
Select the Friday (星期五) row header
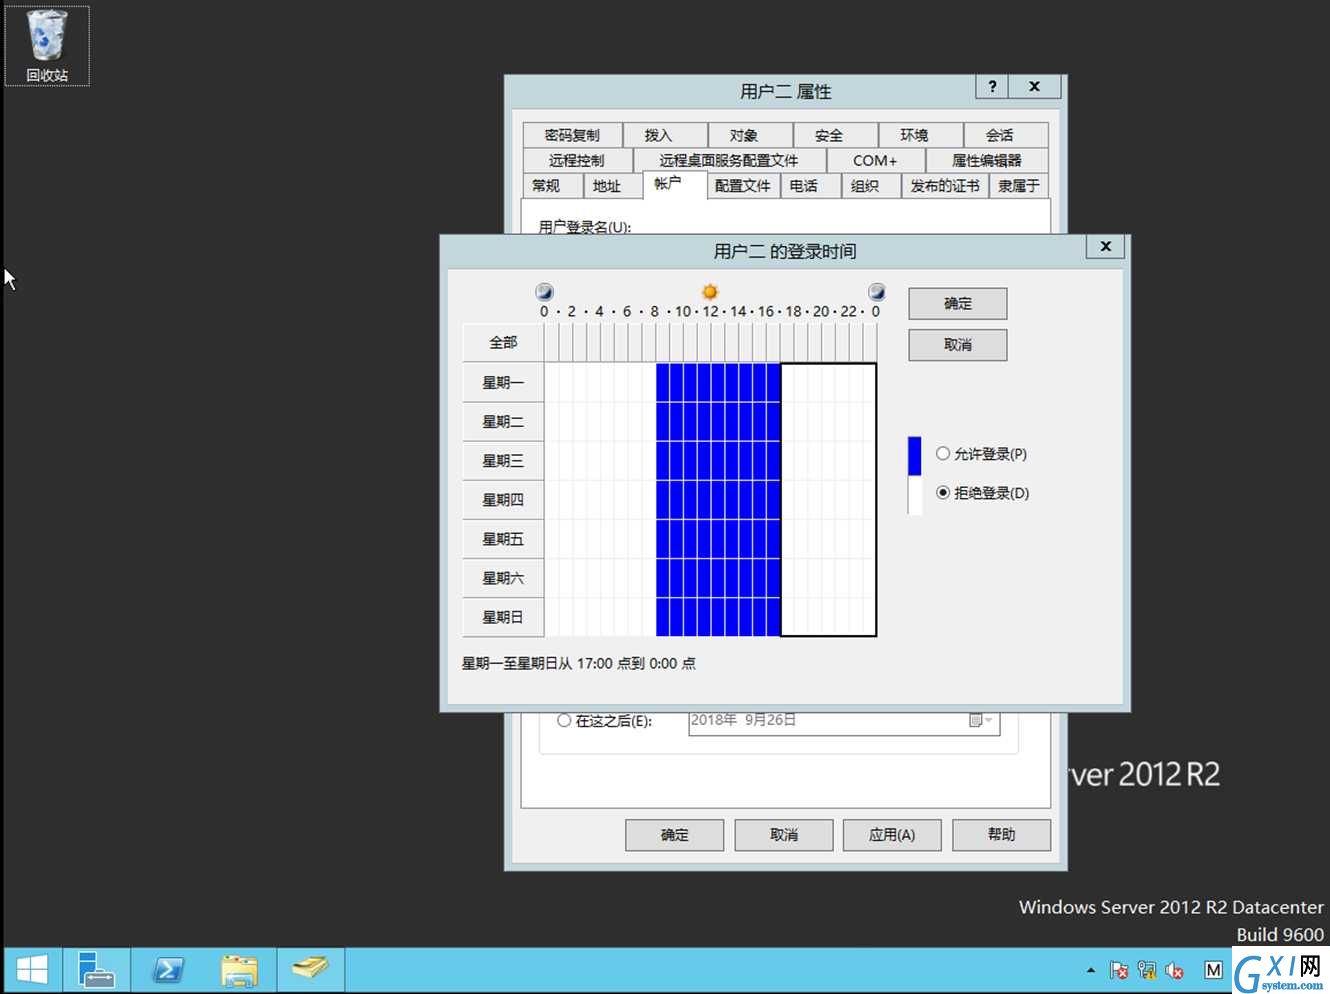tap(503, 539)
